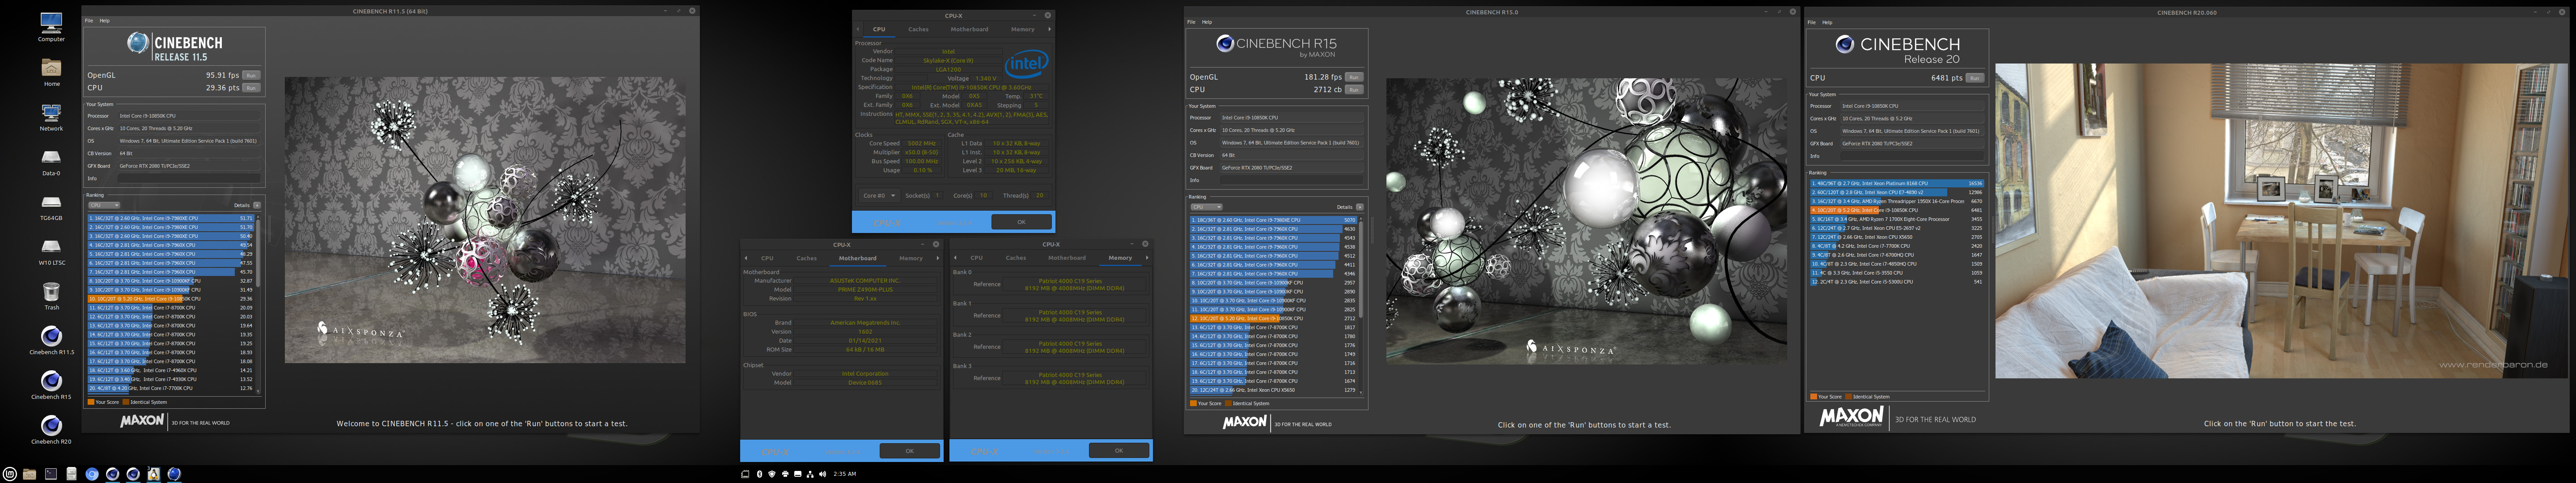The height and width of the screenshot is (483, 2576).
Task: Open the system menu in the taskbar
Action: click(9, 474)
